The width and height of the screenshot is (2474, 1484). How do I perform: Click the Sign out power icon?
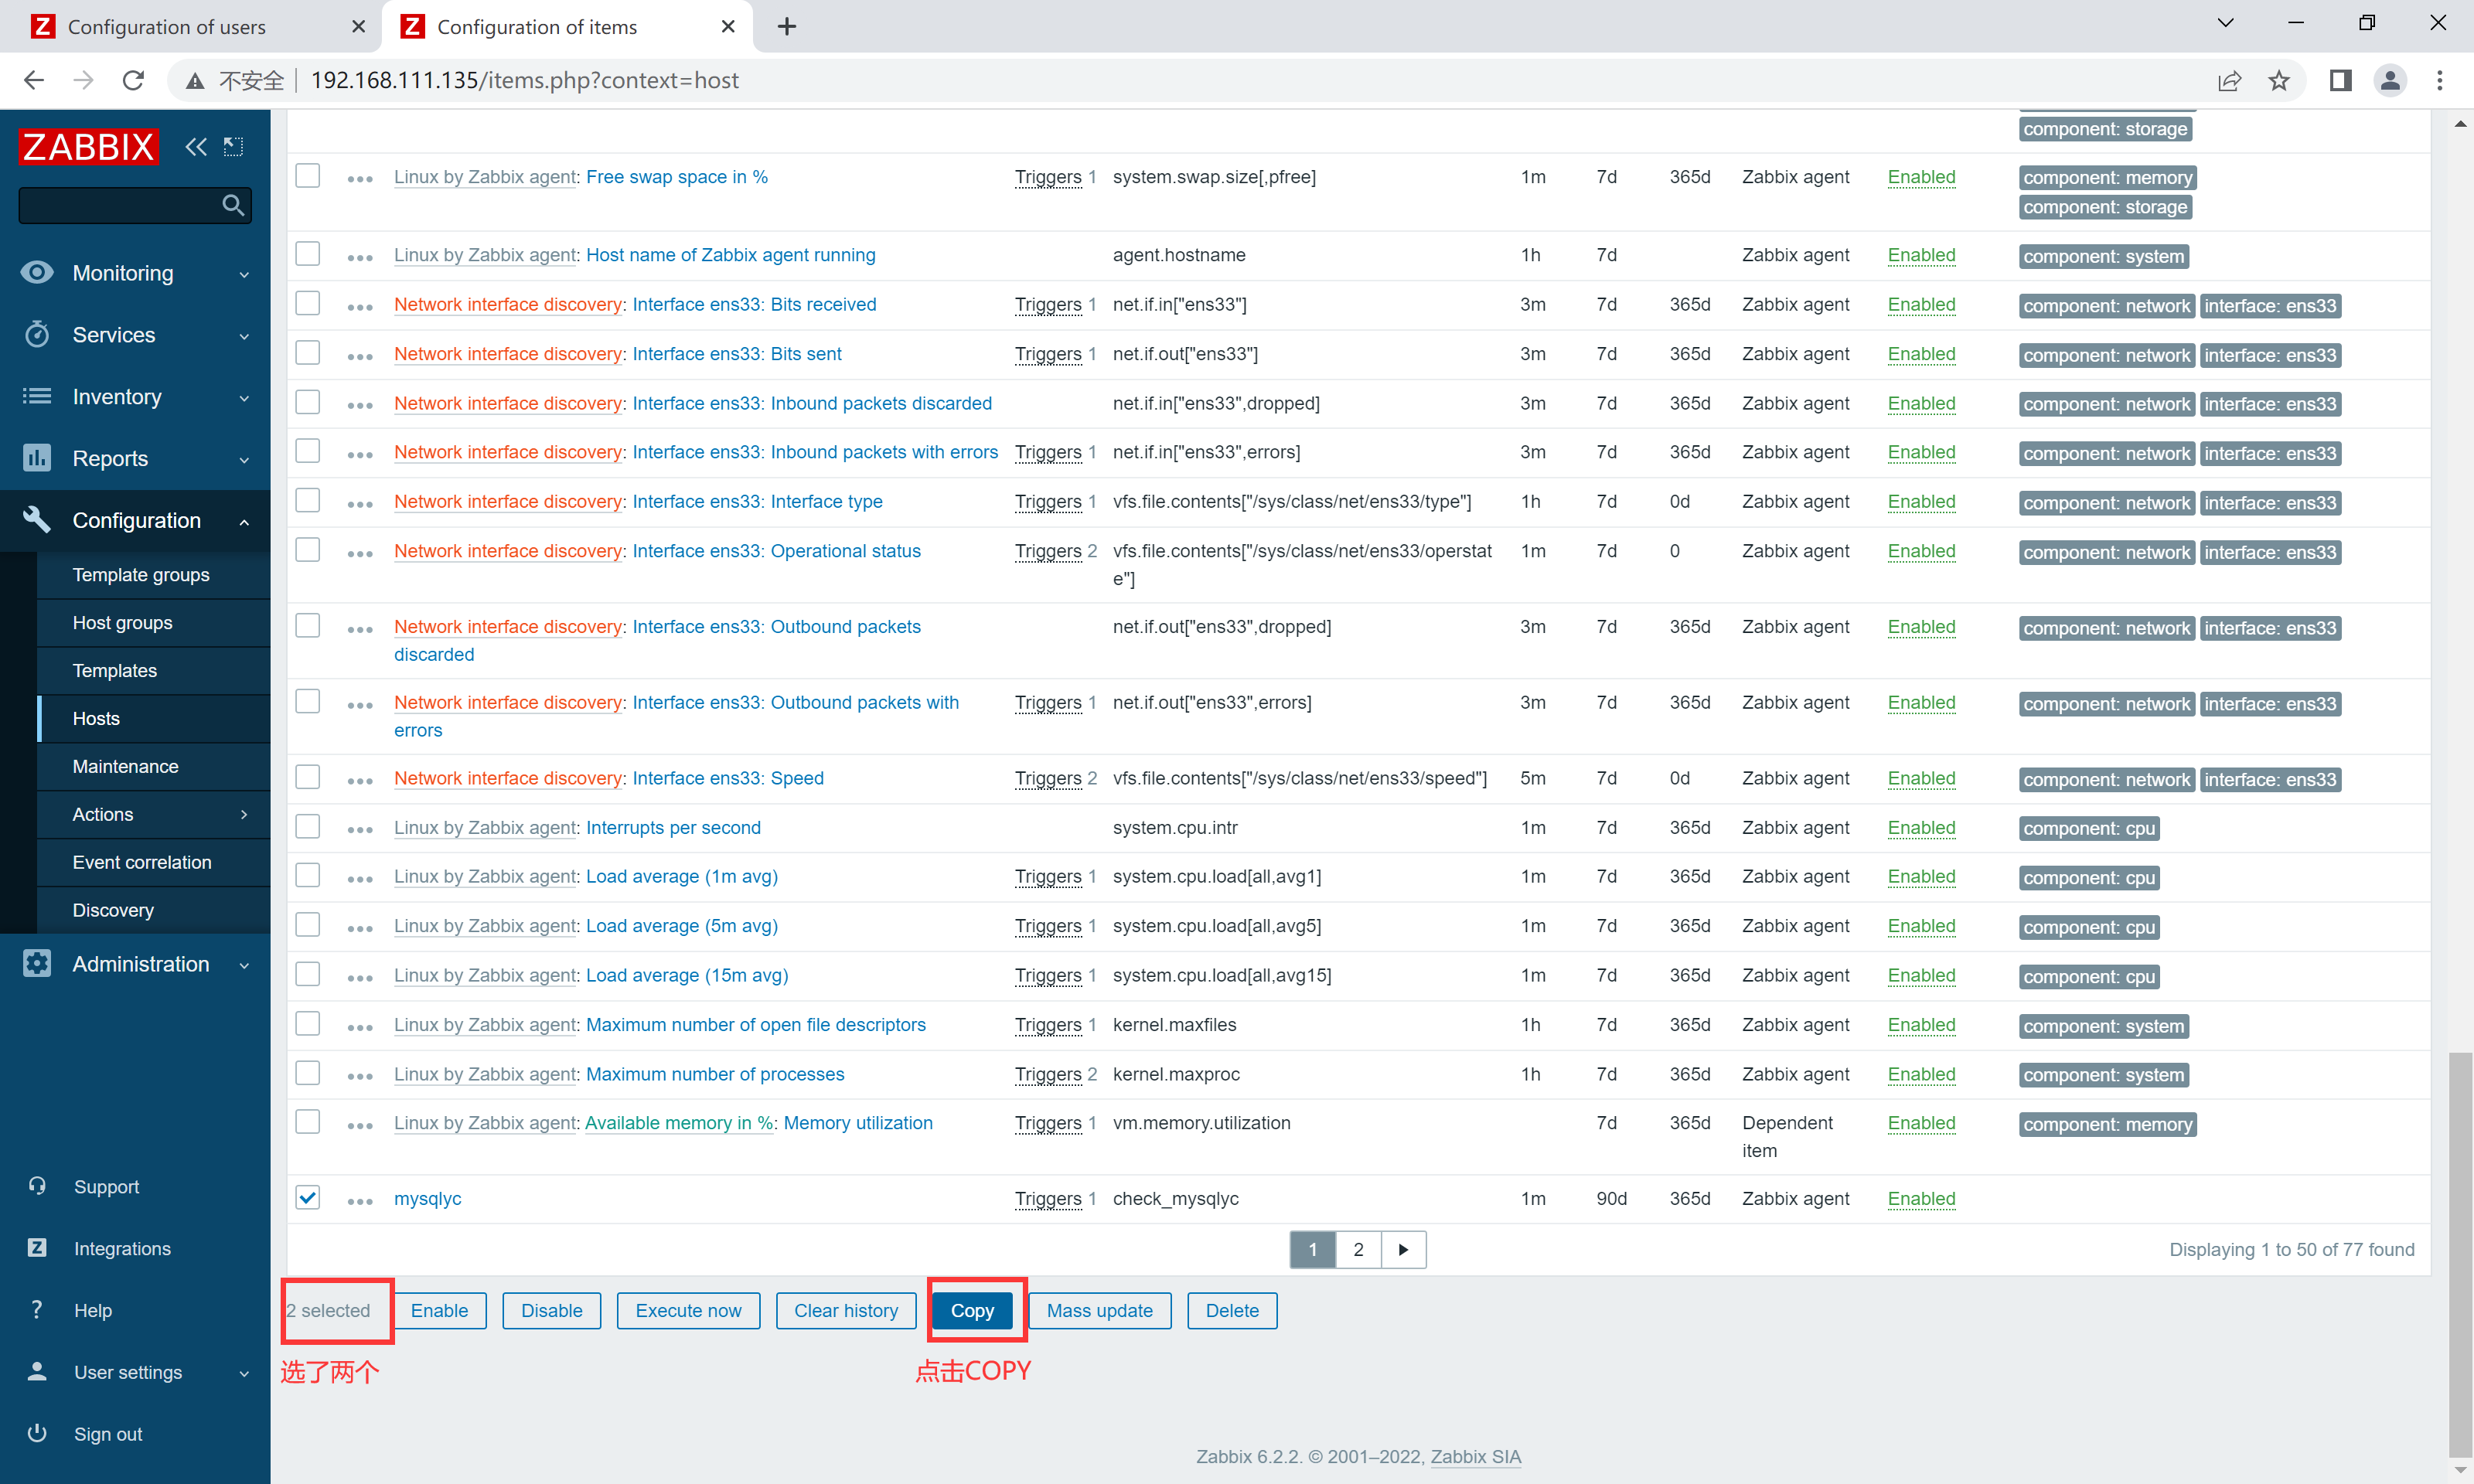[x=37, y=1433]
